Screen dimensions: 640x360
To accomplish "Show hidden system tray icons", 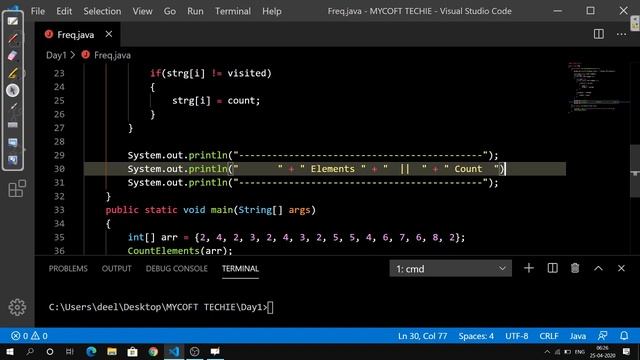I will coord(547,351).
